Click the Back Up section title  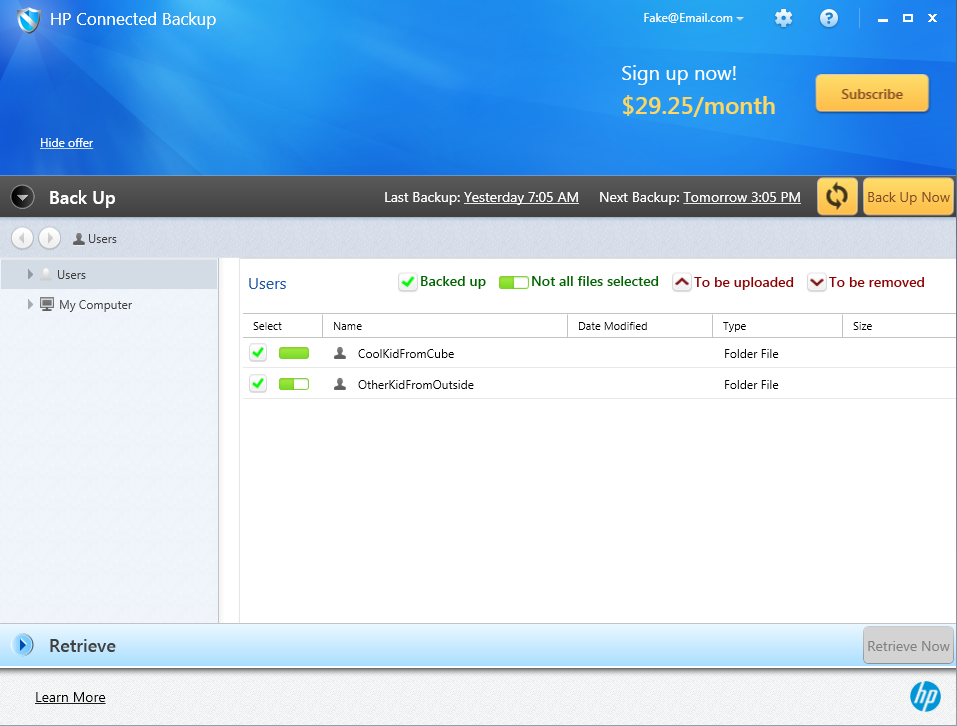coord(82,198)
